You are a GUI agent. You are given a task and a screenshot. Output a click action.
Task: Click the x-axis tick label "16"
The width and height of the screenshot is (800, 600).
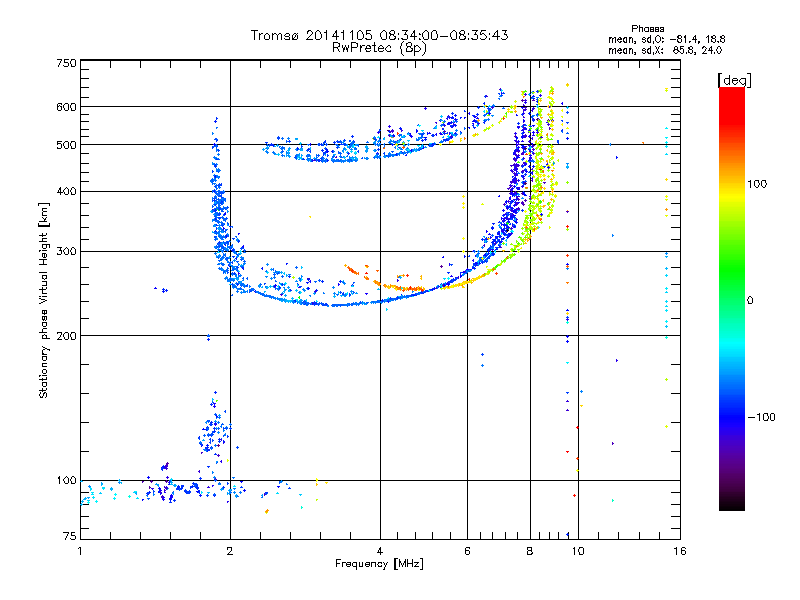[x=680, y=551]
